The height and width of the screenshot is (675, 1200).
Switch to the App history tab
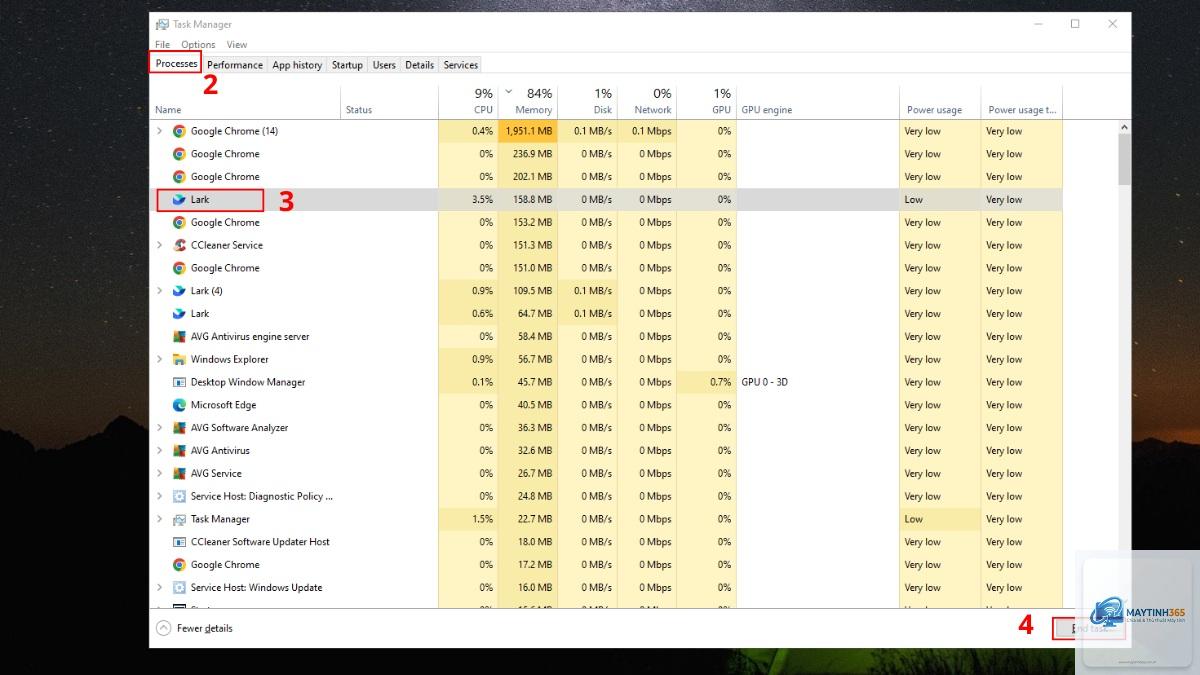pyautogui.click(x=297, y=65)
